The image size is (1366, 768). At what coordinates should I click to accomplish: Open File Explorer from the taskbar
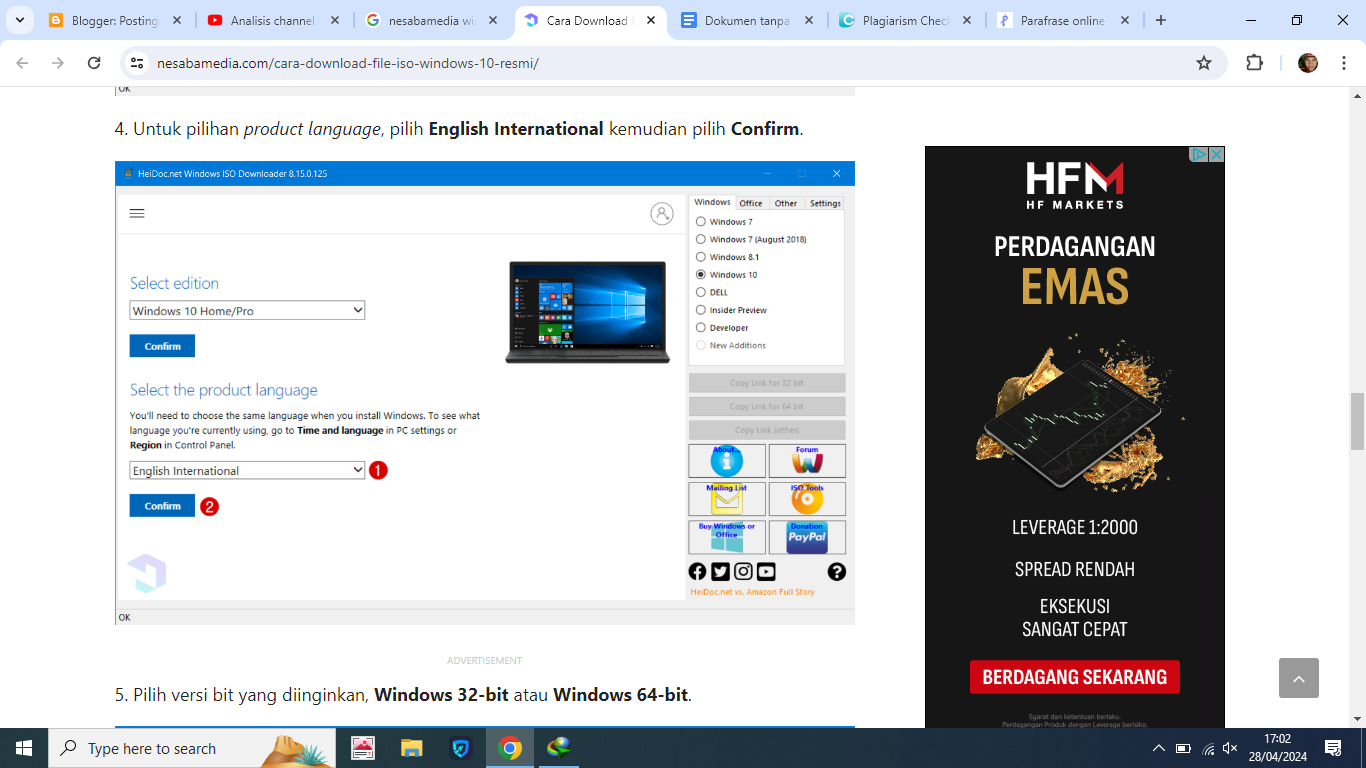click(412, 748)
